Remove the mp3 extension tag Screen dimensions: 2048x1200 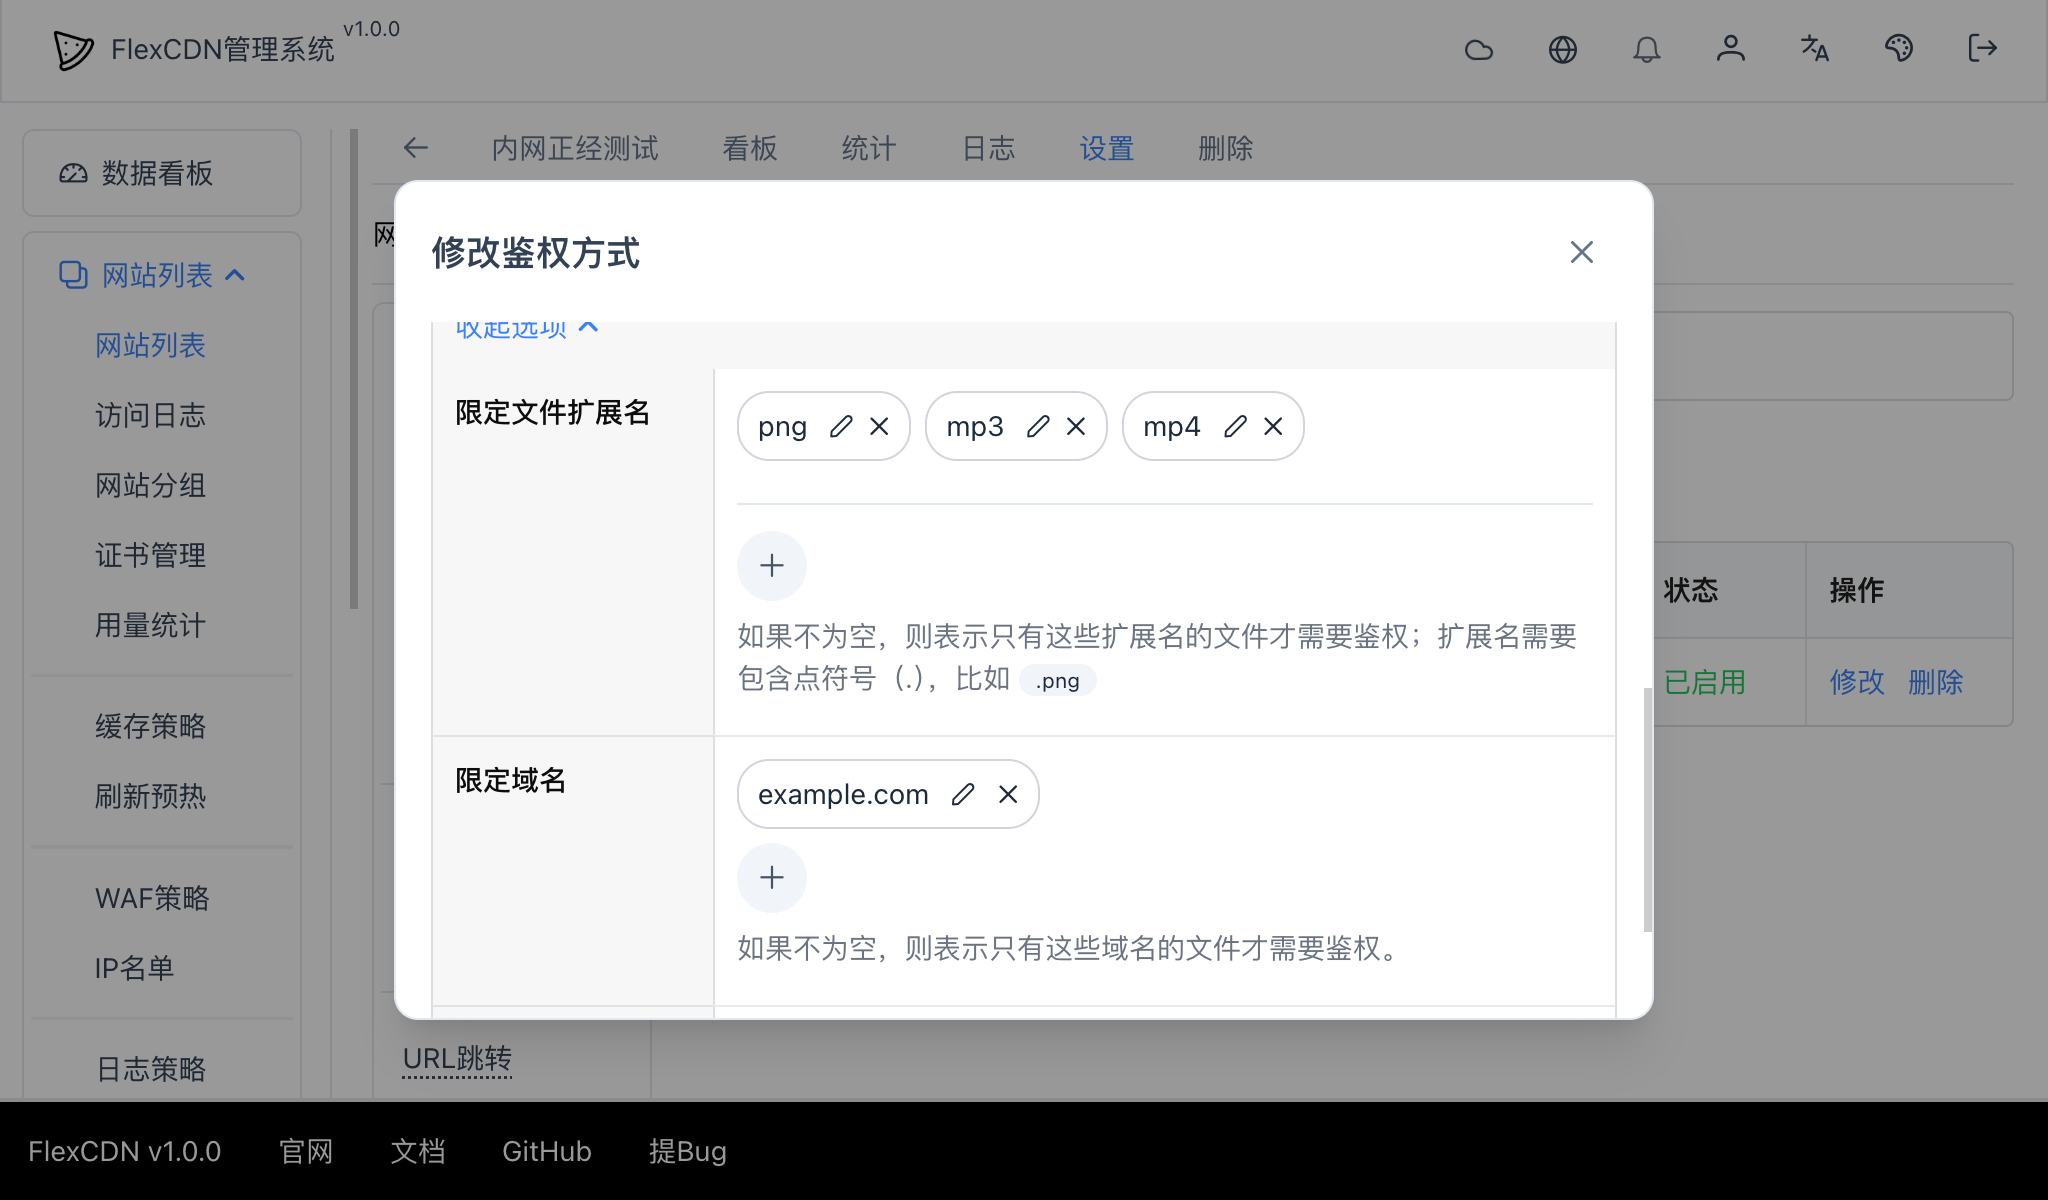(x=1075, y=426)
